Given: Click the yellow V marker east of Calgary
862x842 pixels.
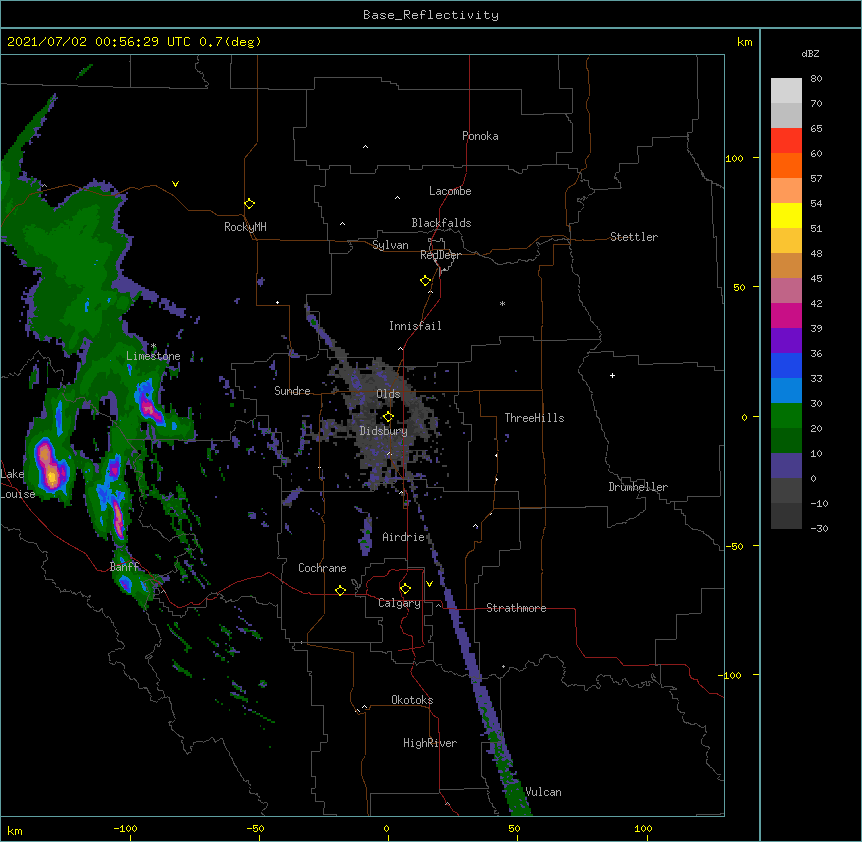Looking at the screenshot, I should coord(429,584).
